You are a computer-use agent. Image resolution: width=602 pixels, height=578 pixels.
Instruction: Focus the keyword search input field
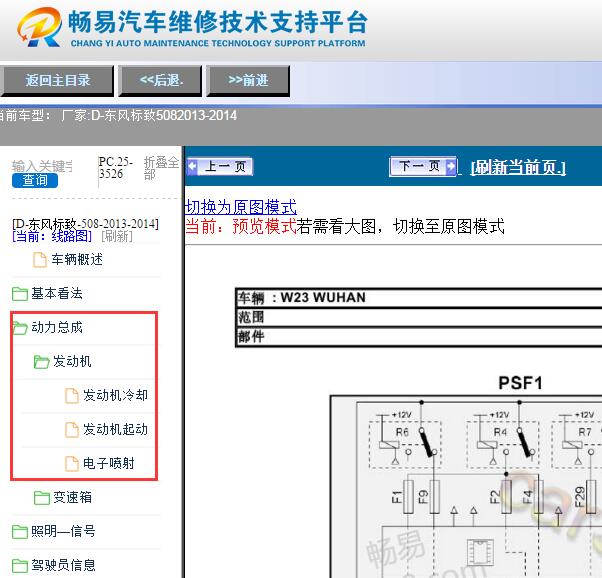pos(42,166)
